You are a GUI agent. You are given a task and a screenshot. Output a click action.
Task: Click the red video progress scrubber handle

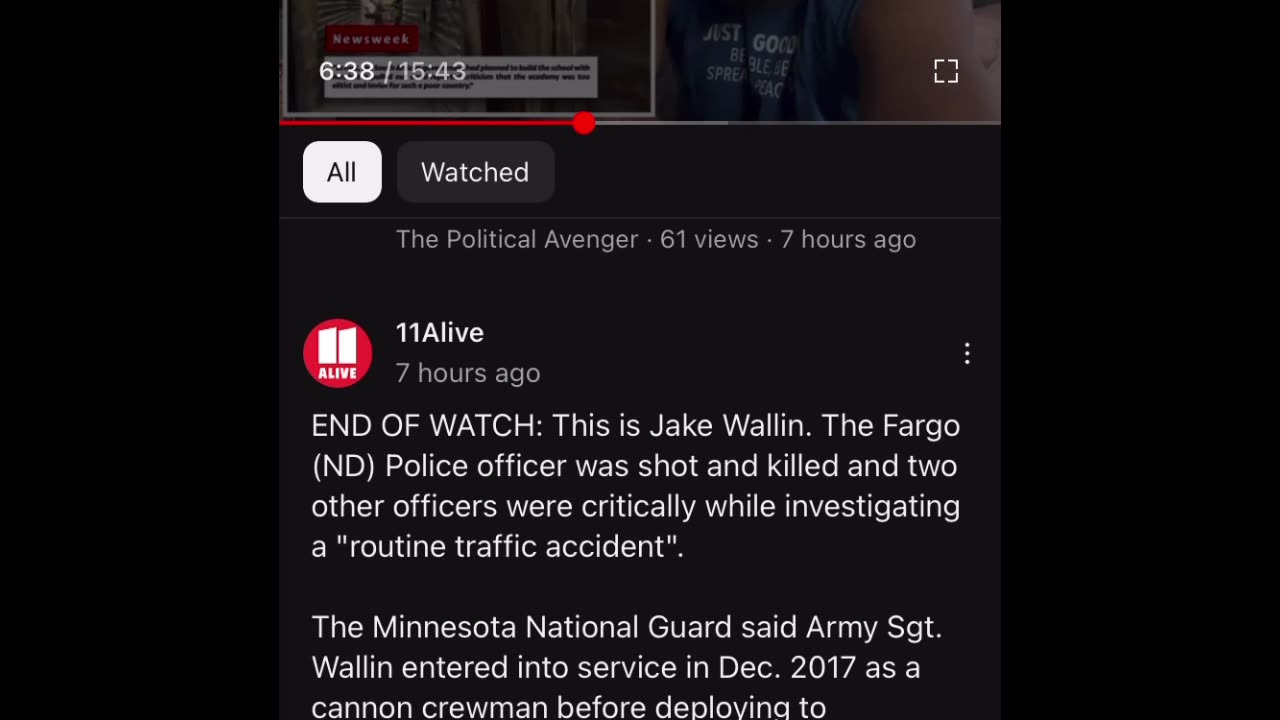tap(584, 123)
